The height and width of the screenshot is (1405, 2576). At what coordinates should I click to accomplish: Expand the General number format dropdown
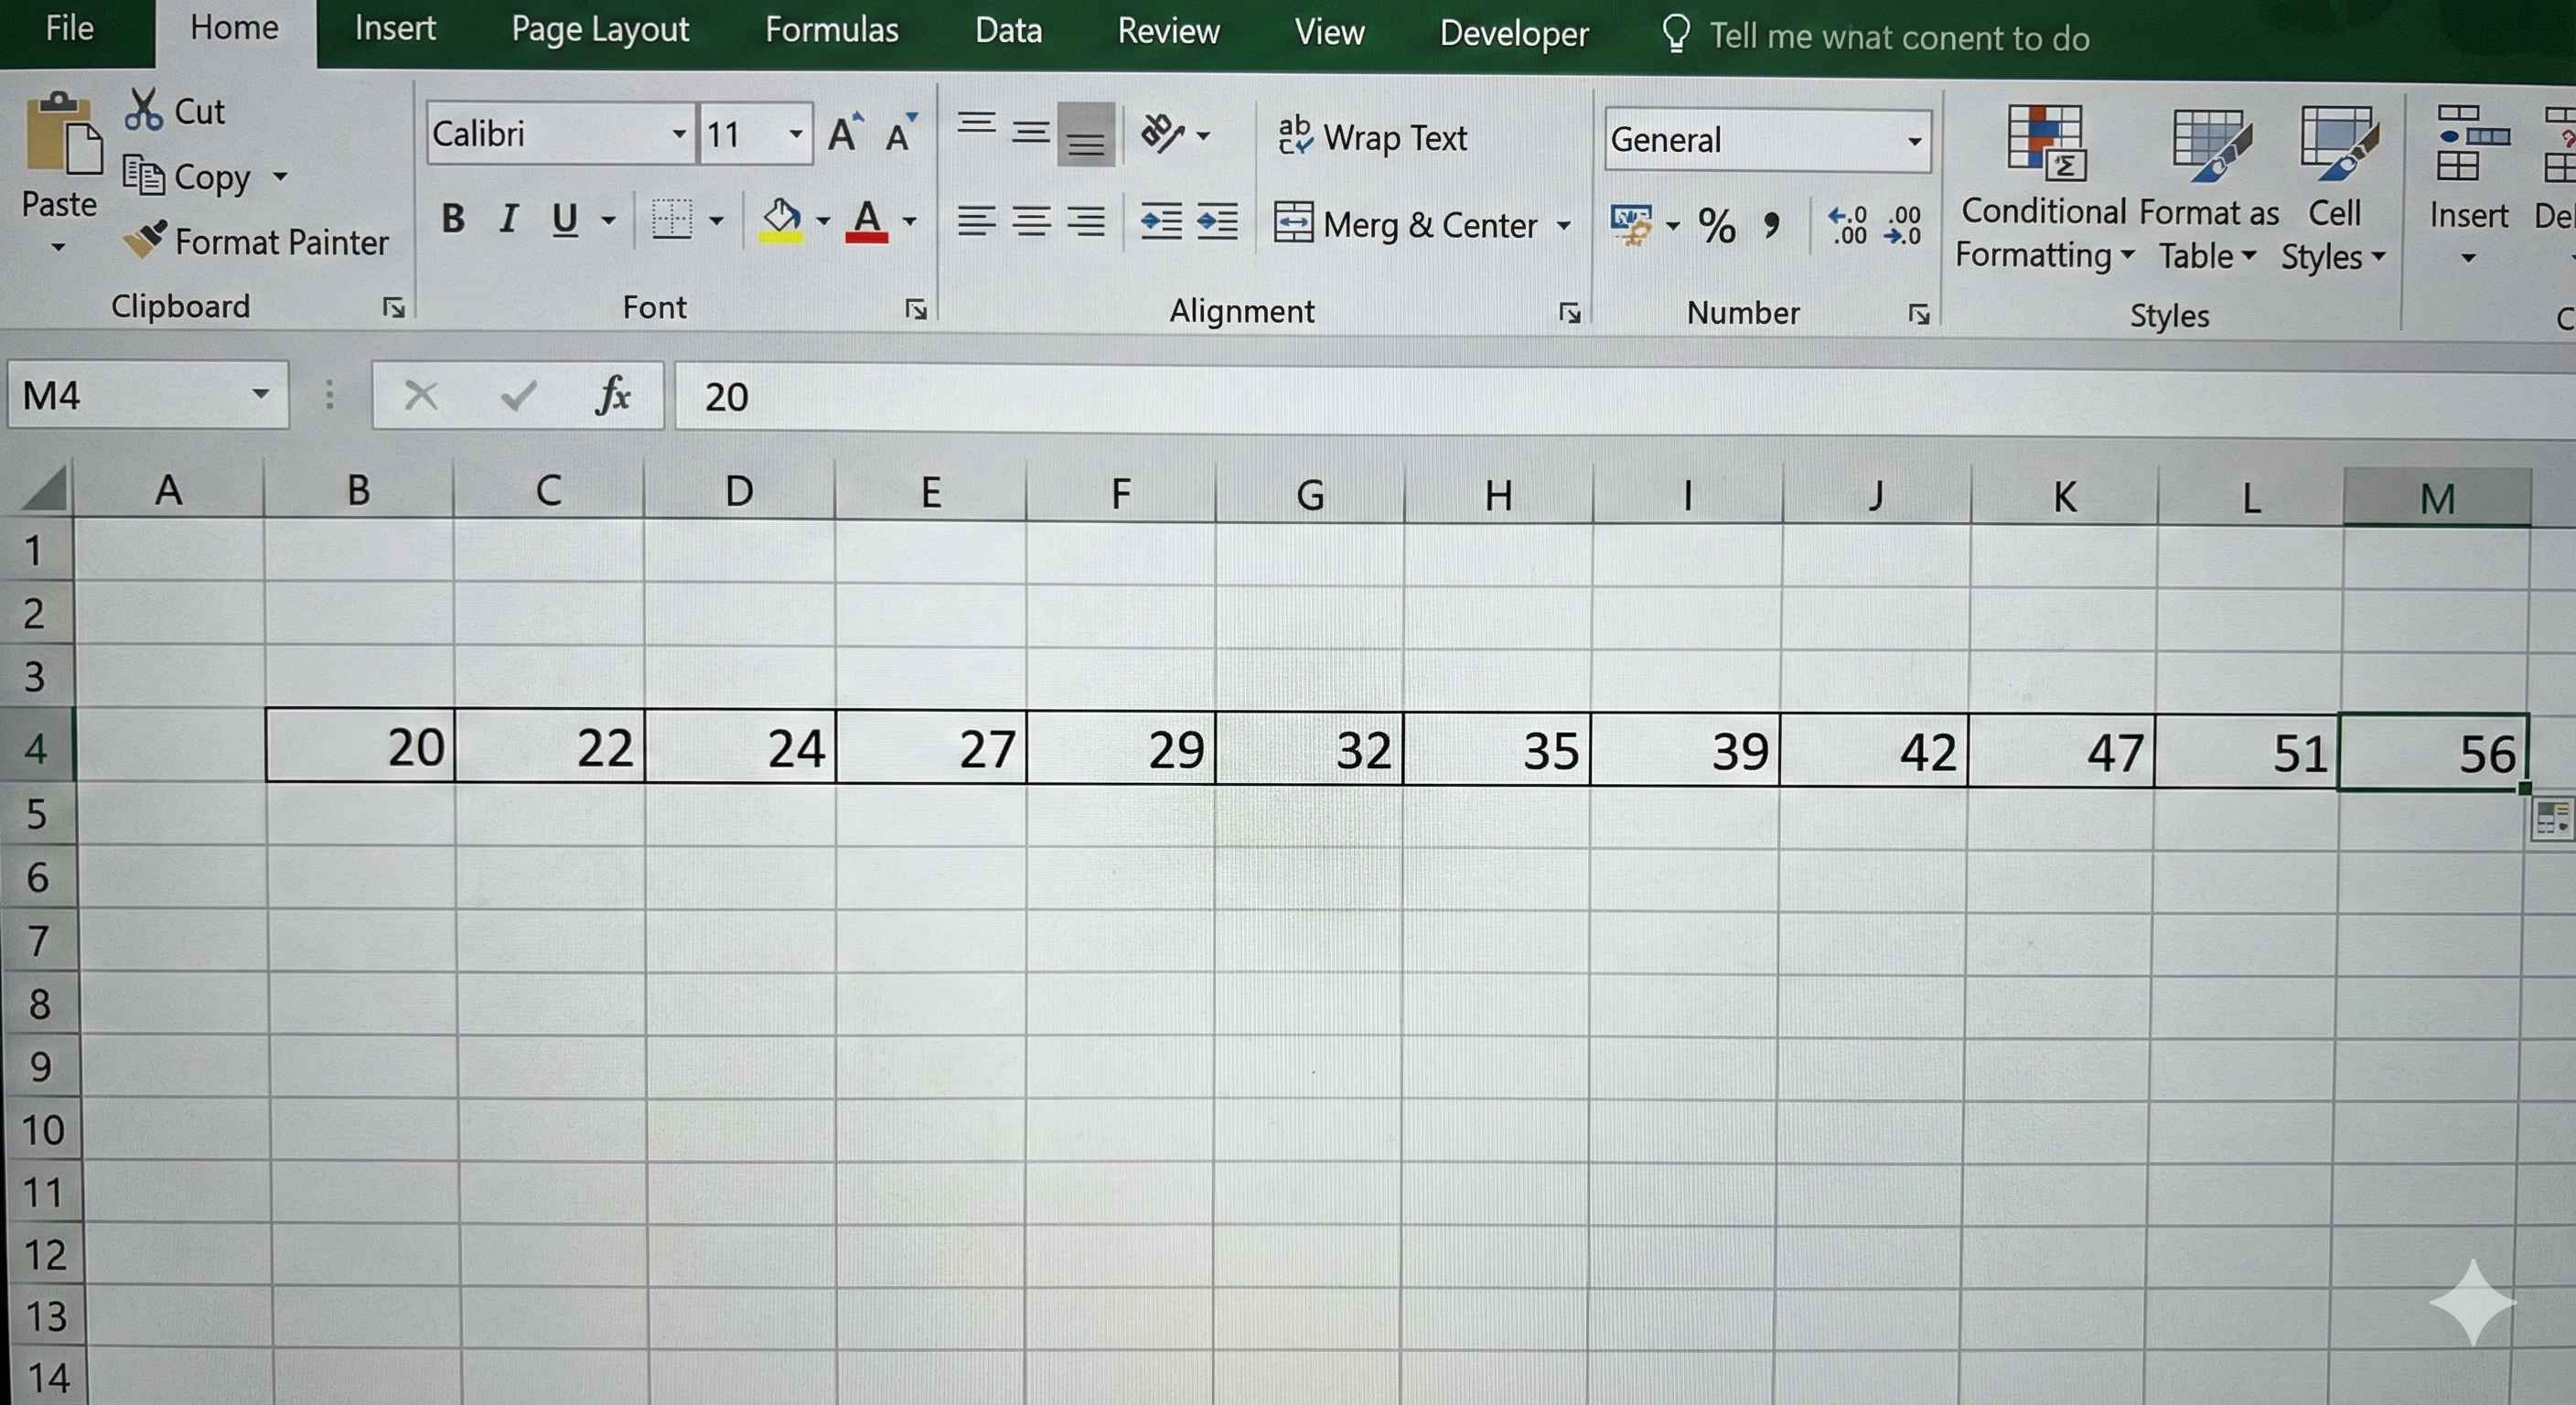point(1913,140)
